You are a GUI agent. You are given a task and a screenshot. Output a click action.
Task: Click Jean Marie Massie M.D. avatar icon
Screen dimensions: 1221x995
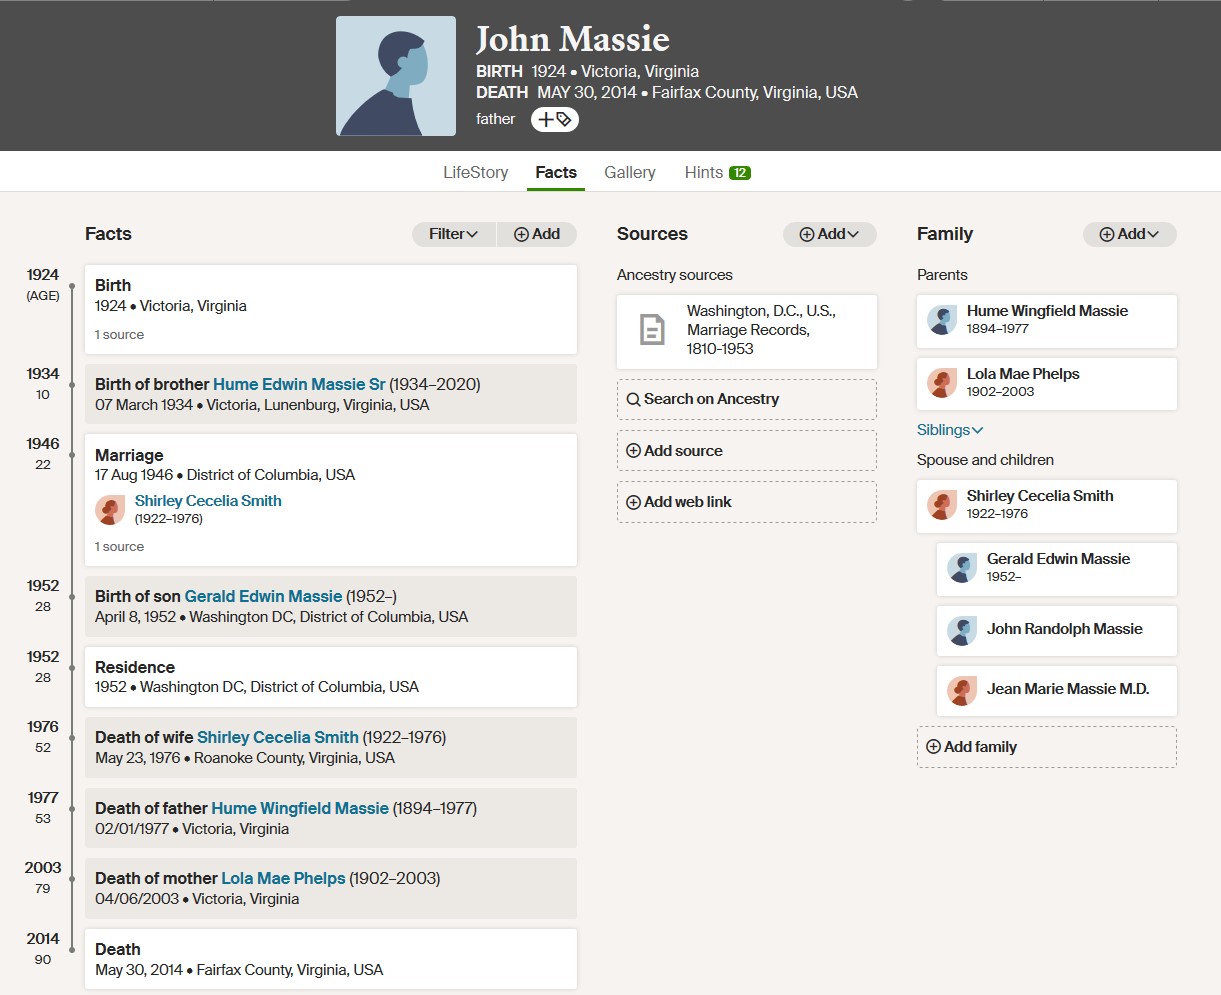click(962, 690)
